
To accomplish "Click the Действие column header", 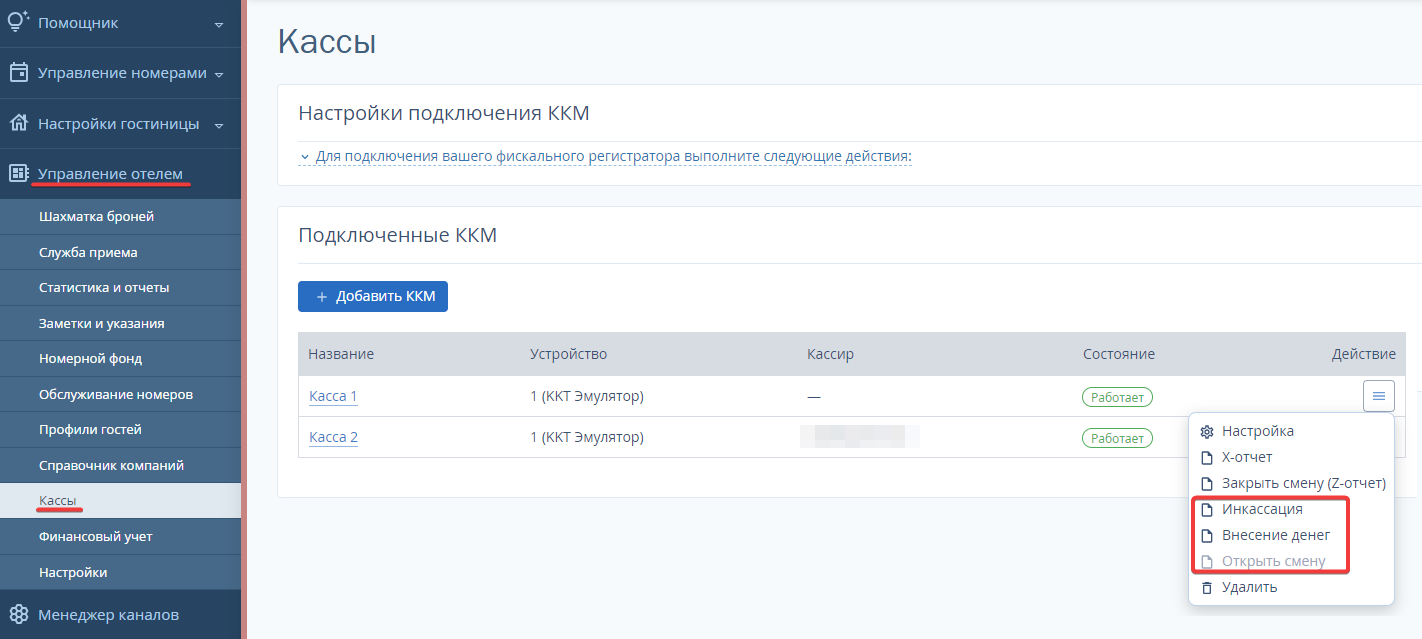I will pos(1364,354).
